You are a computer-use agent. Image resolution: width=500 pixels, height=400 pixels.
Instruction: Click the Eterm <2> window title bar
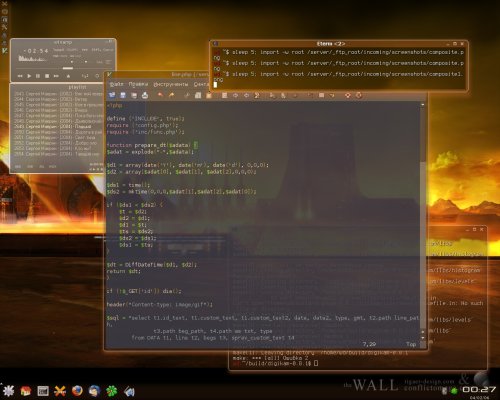point(331,44)
